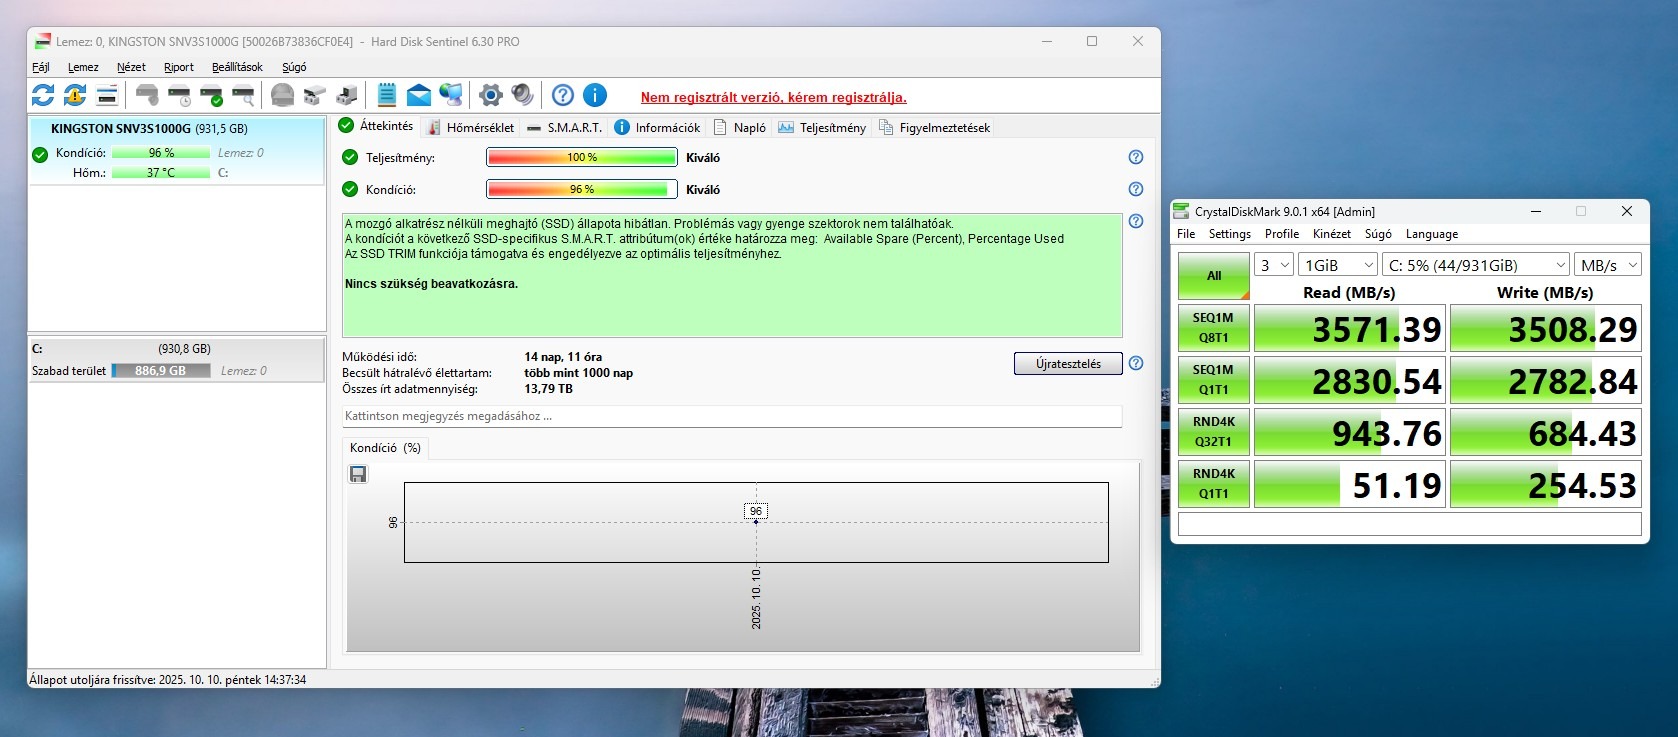Switch to the Hőmérséklet tab
Screen dimensions: 1678x737
[x=470, y=127]
